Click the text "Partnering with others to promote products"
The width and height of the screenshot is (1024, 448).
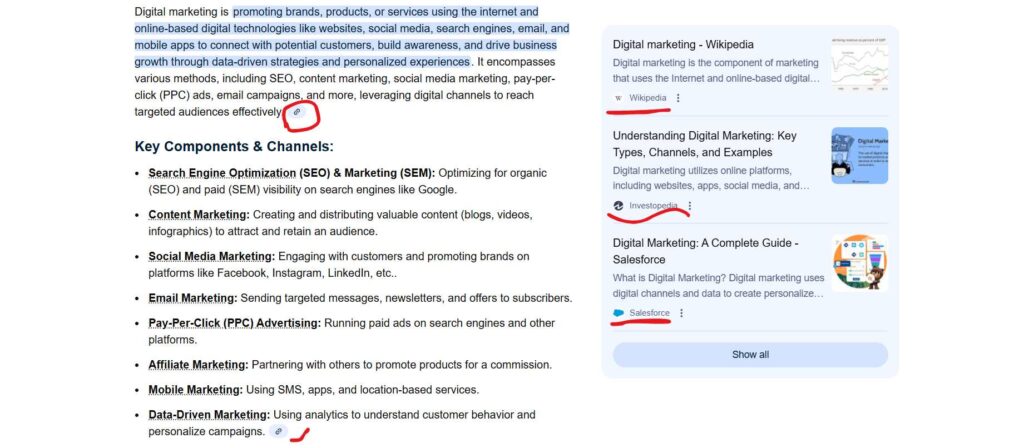tap(350, 365)
